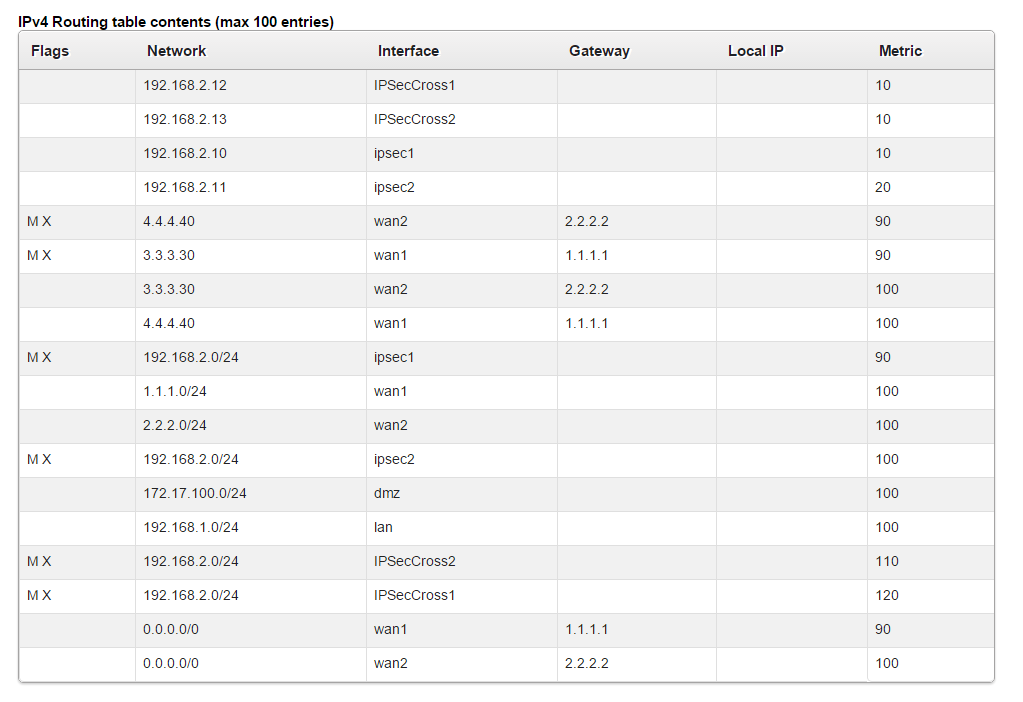Click the Network column header
The width and height of the screenshot is (1023, 702).
(176, 51)
